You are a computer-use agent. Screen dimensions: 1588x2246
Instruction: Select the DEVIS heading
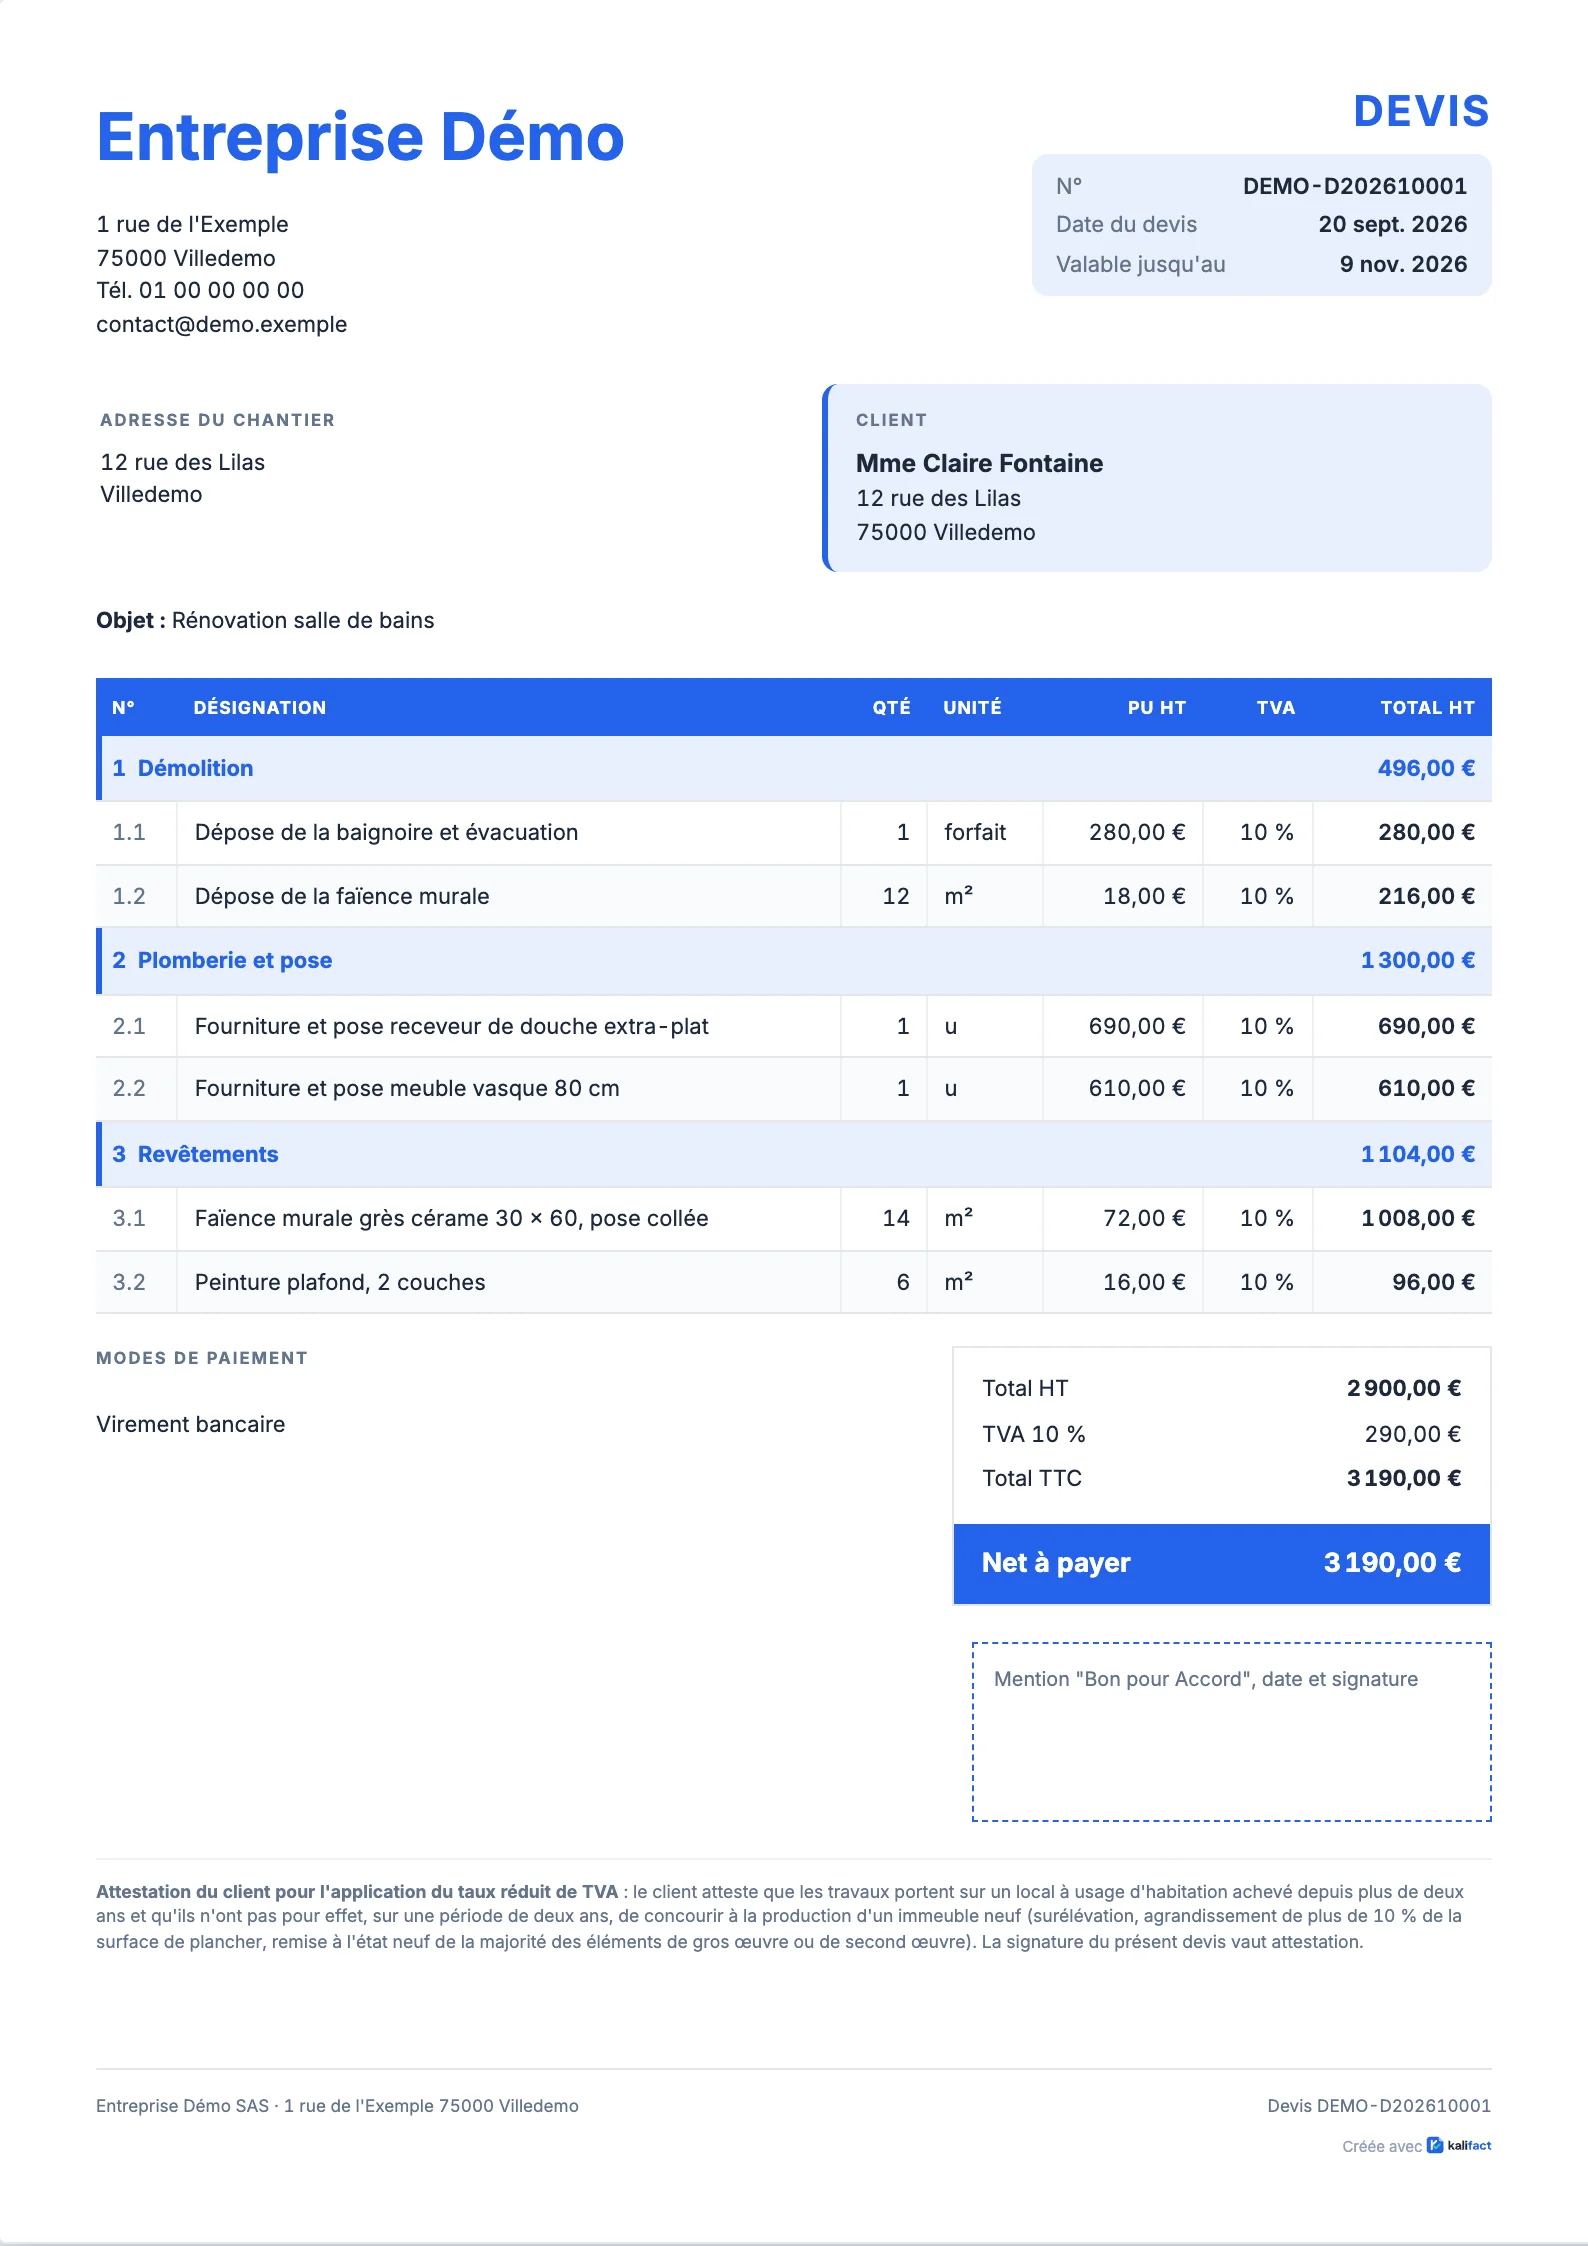(1421, 111)
